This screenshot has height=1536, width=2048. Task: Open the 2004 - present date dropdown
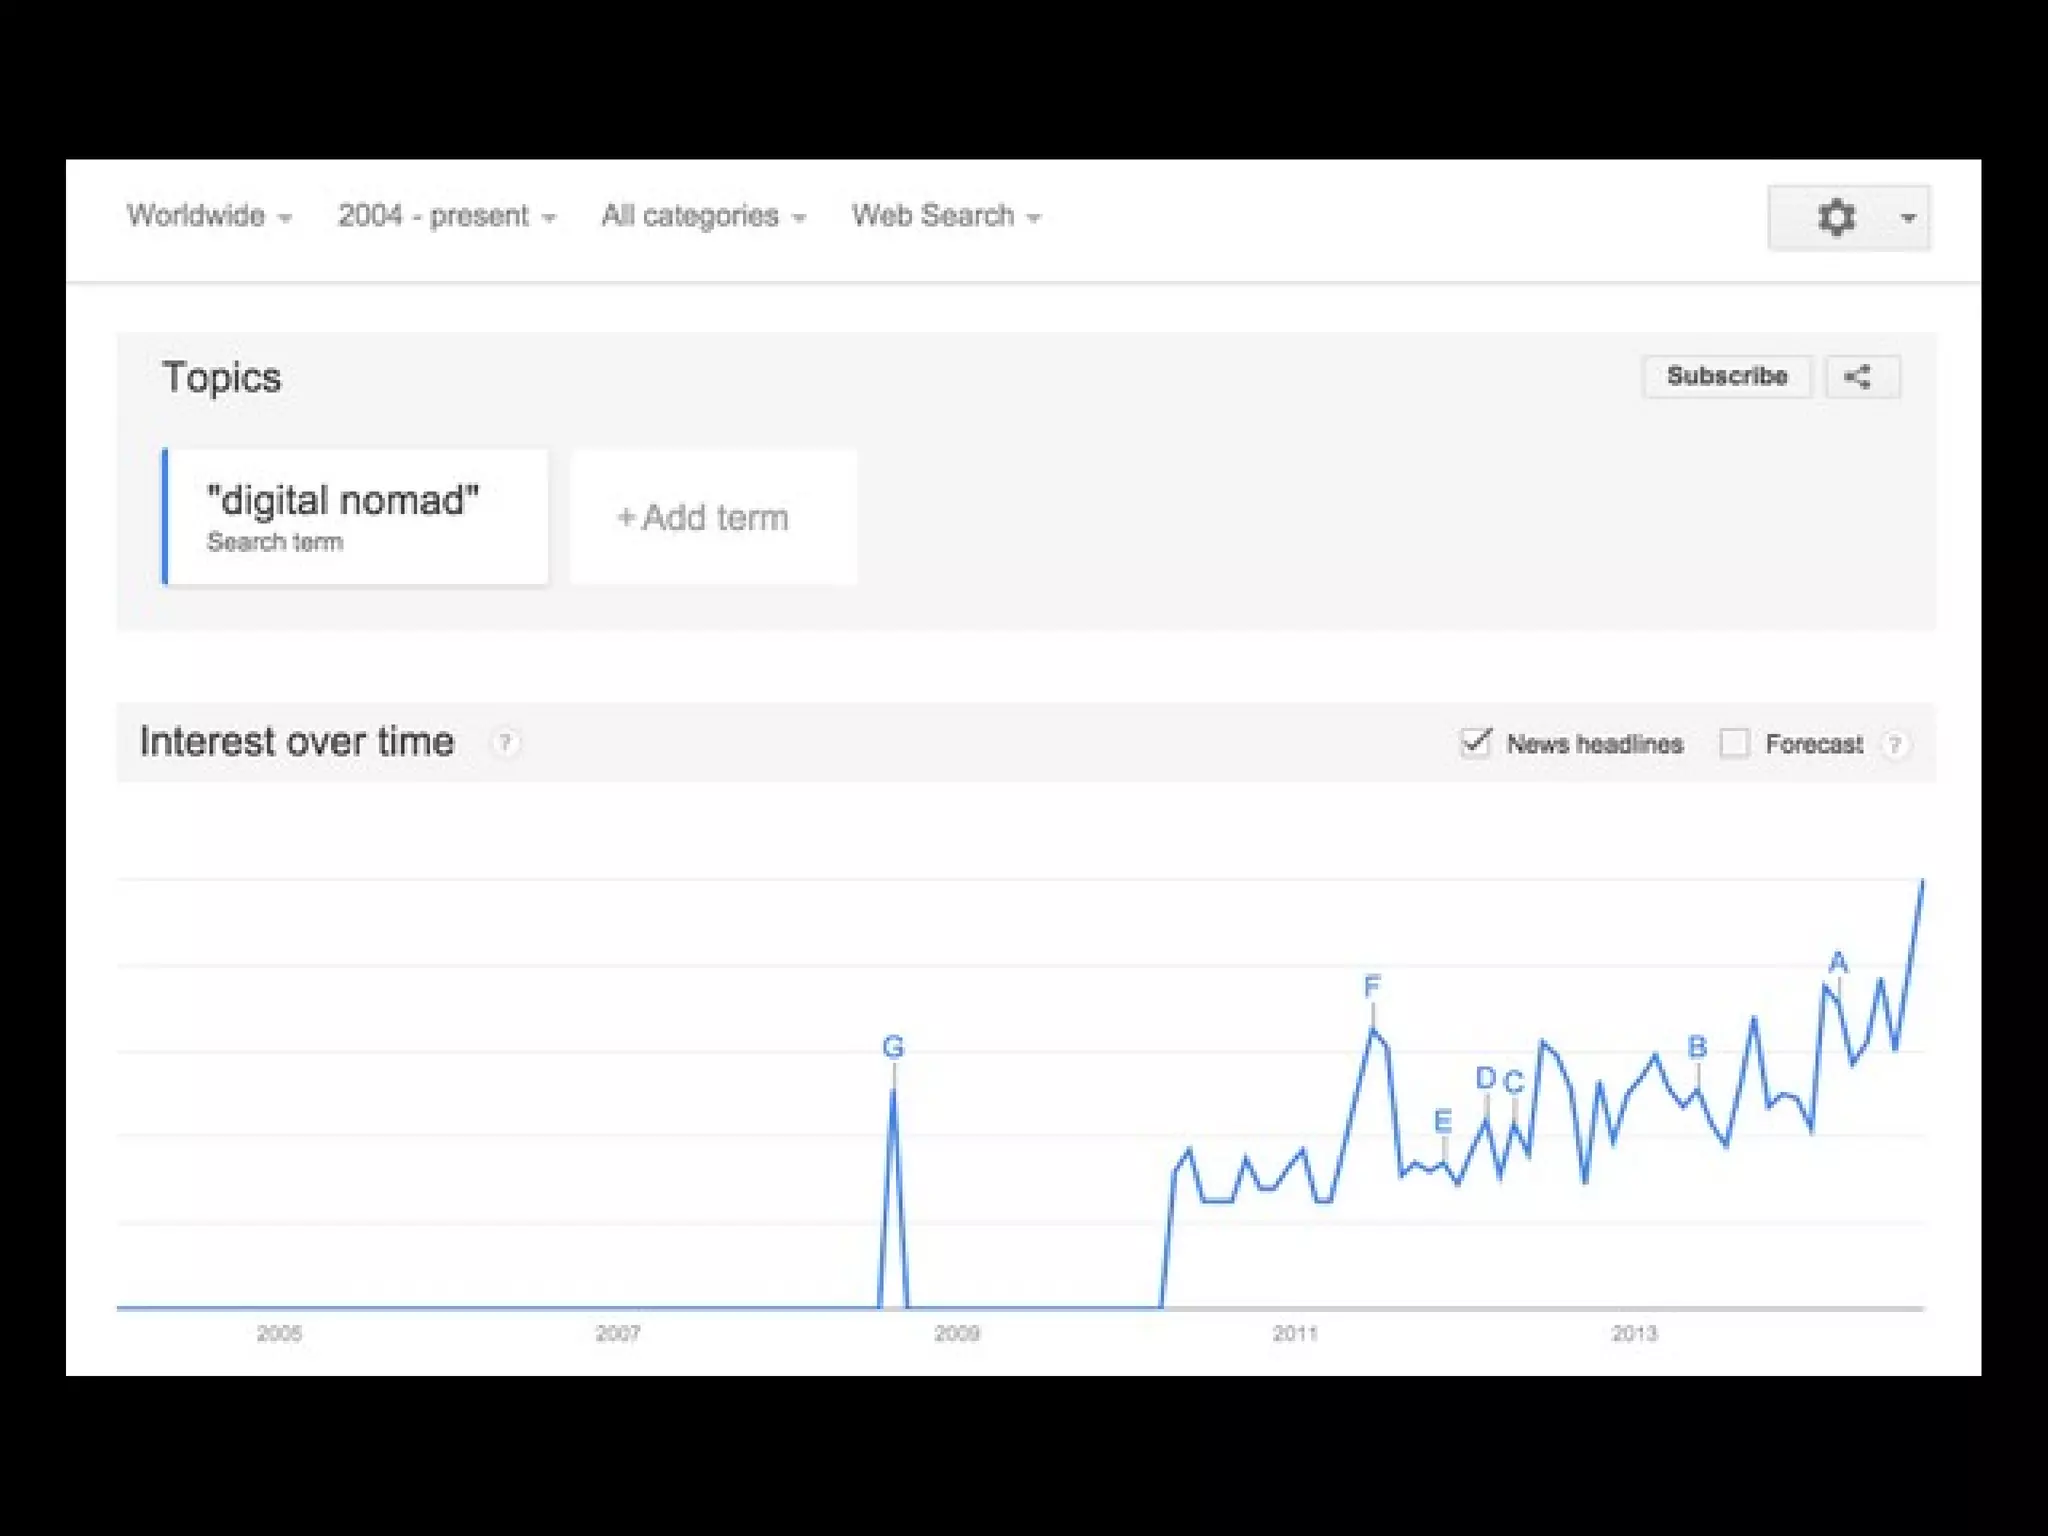tap(446, 216)
